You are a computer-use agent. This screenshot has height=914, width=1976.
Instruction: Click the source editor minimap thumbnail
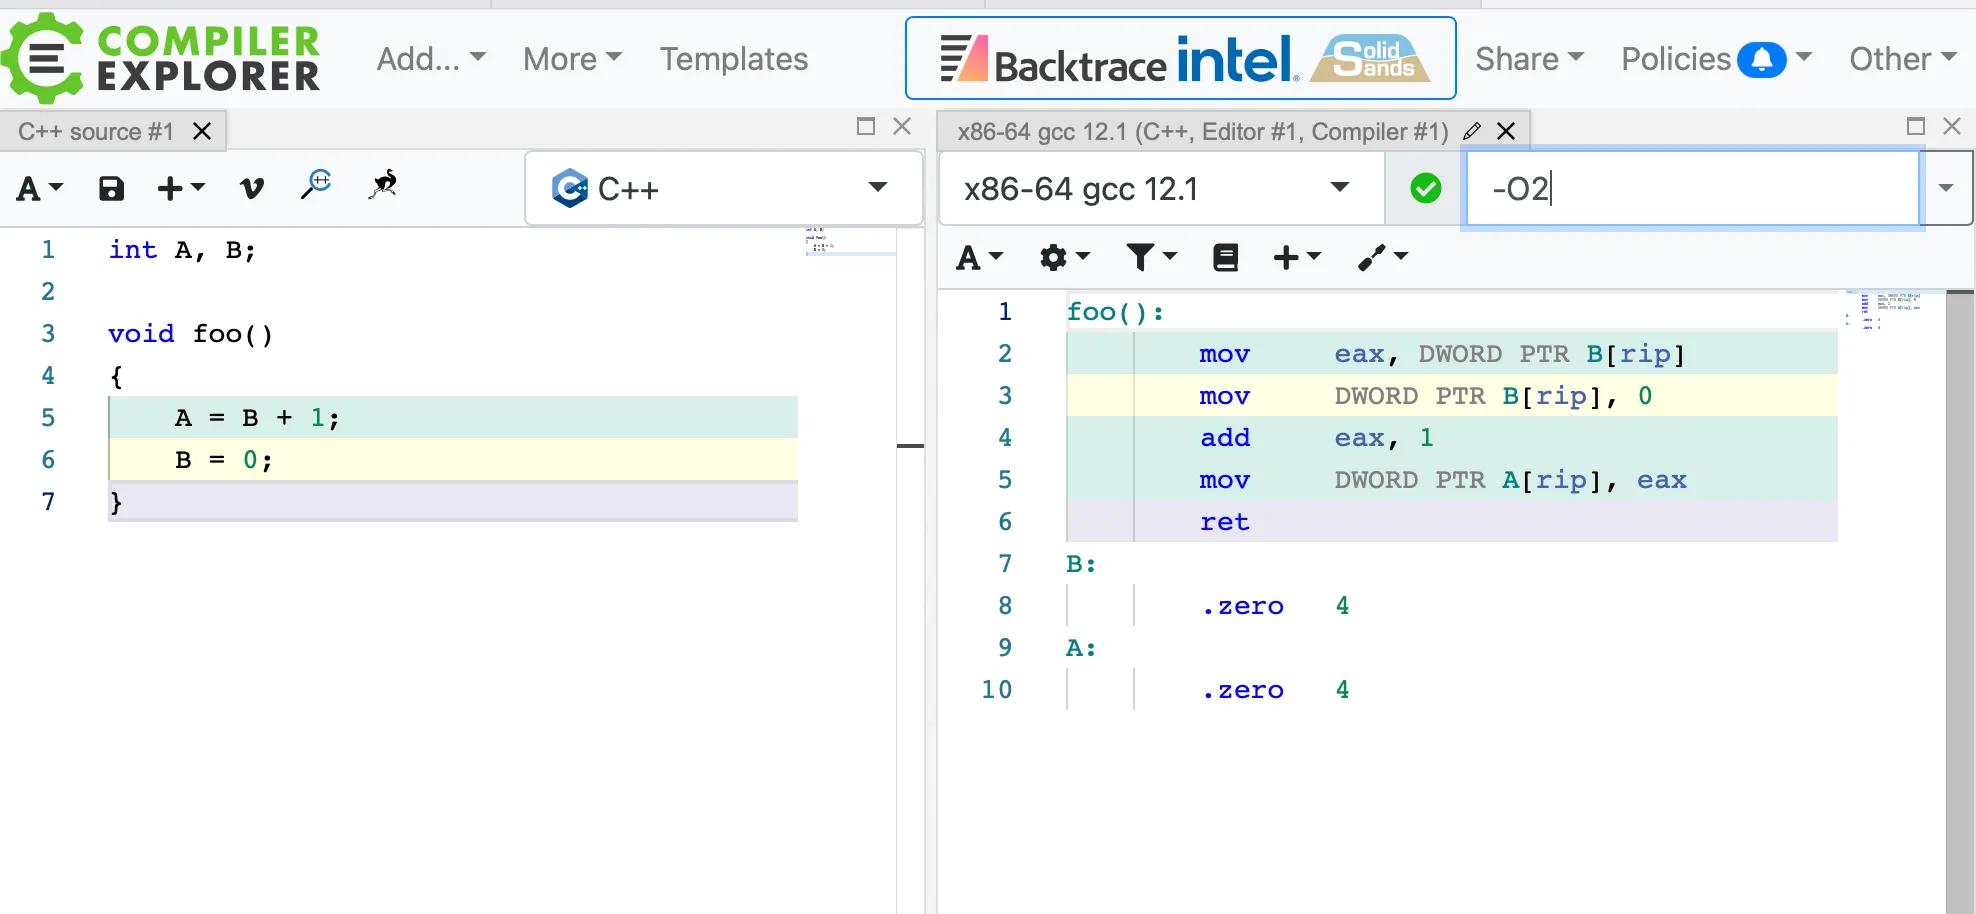(850, 241)
